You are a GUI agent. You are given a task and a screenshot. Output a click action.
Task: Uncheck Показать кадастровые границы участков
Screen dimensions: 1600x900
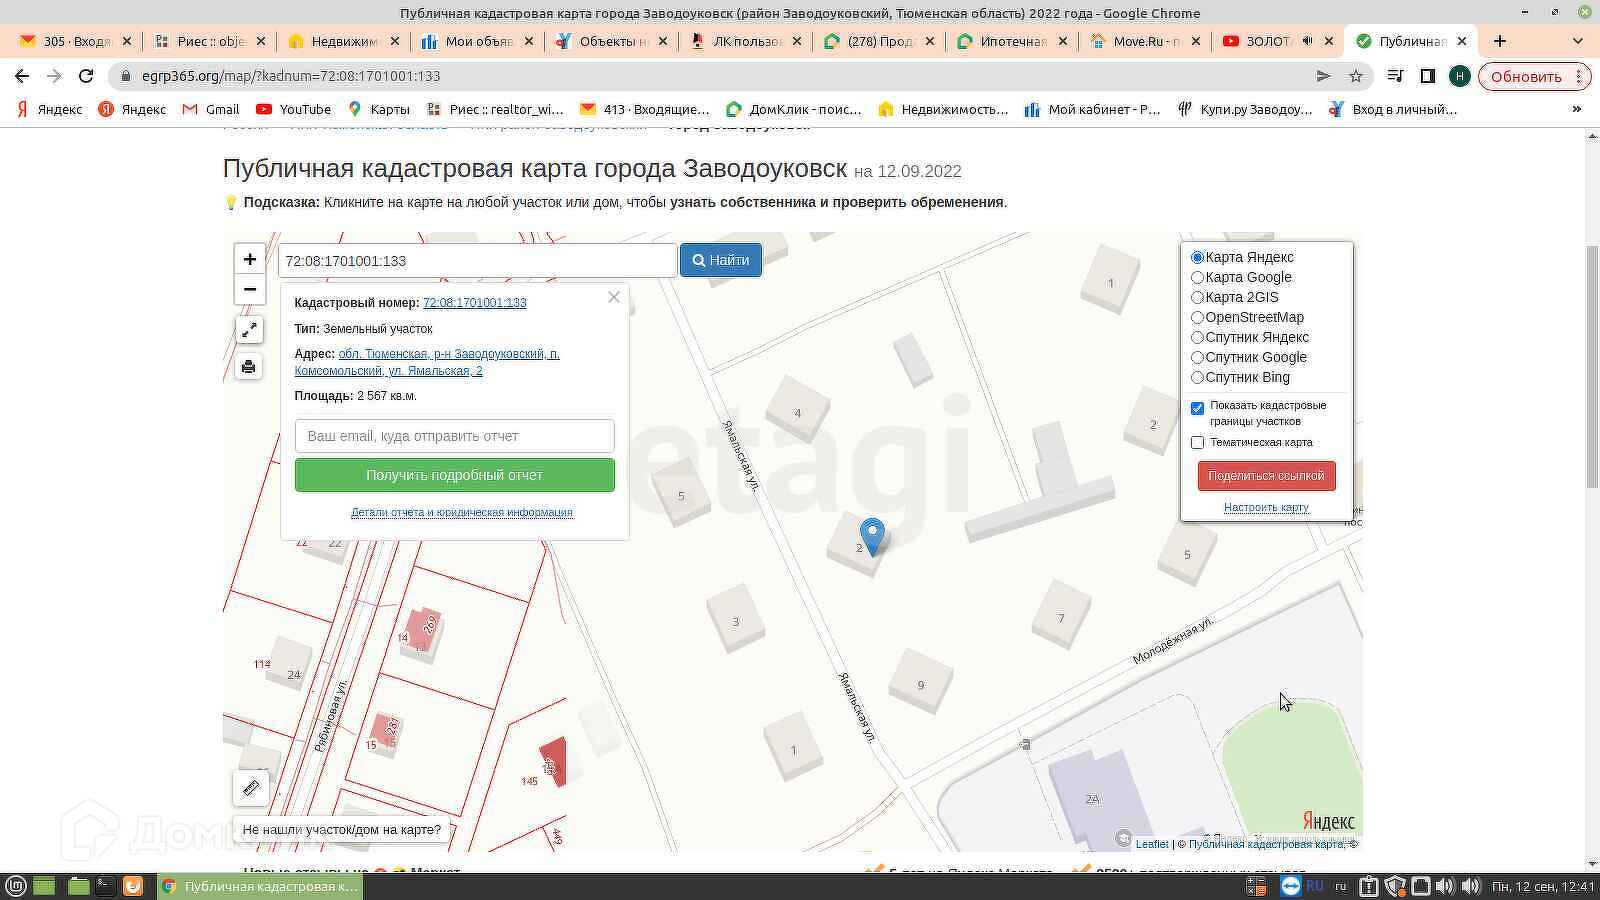pos(1197,408)
